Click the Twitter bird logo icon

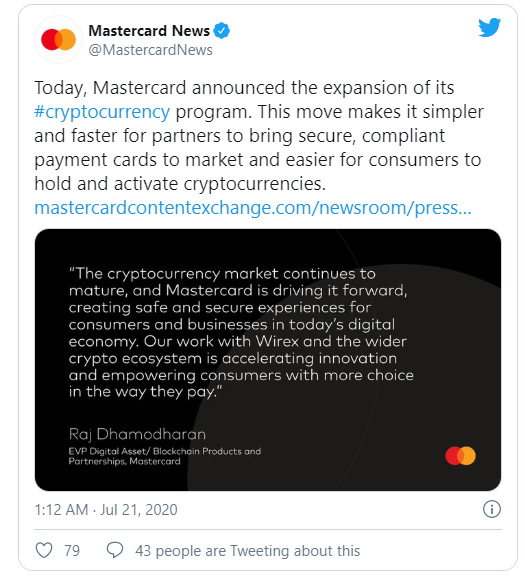click(x=489, y=27)
